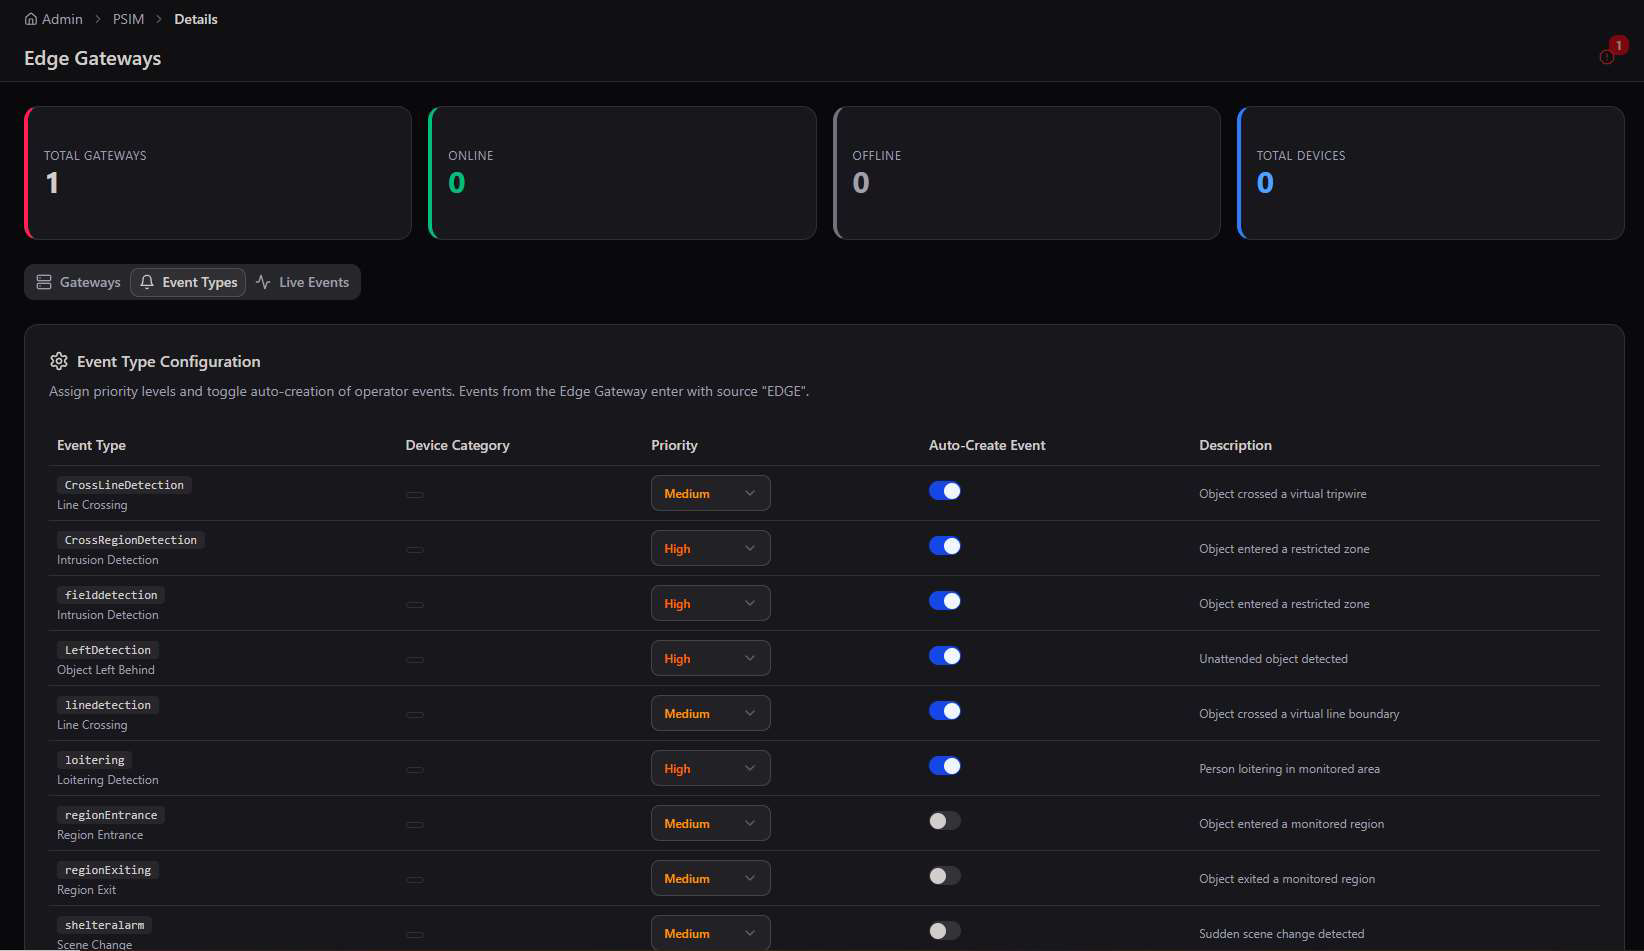Open shelteralarm priority dropdown
Viewport: 1644px width, 951px height.
click(x=711, y=932)
